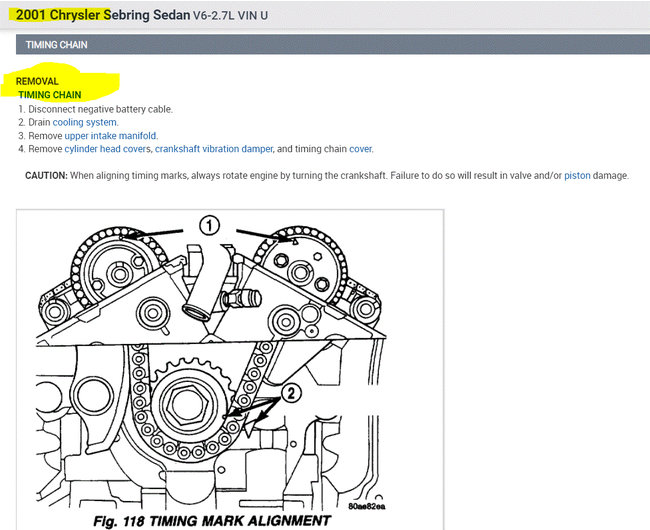Open the crankshaft vibration damper link
Screen dimensions: 650x530
[213, 149]
